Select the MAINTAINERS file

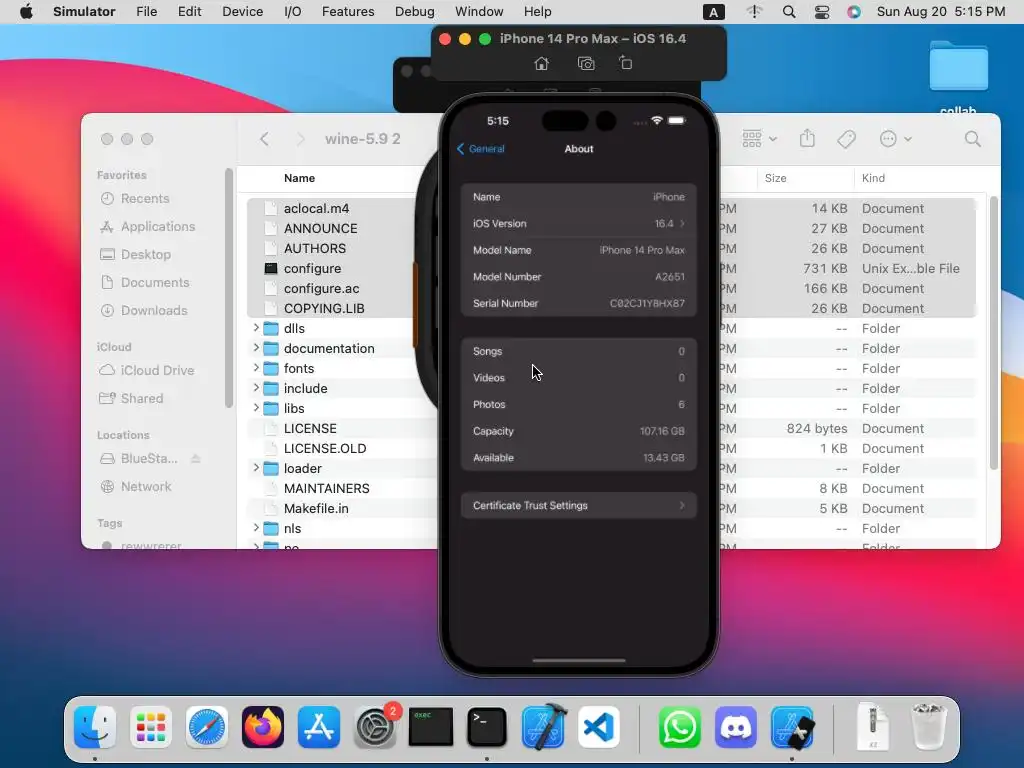[327, 488]
